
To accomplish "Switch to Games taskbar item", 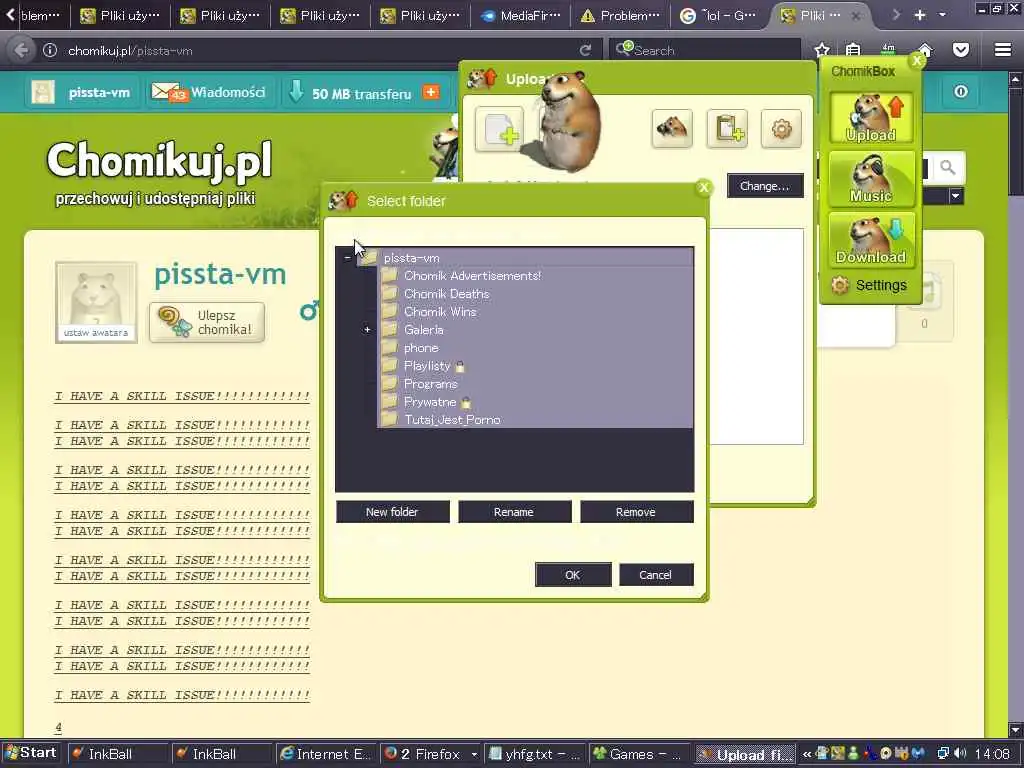I will (639, 754).
